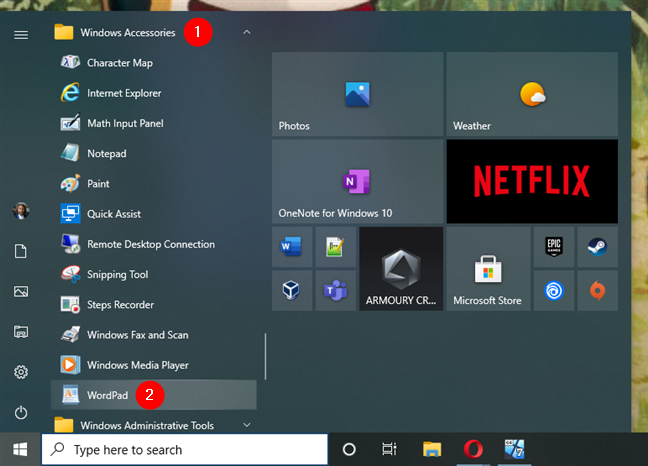The width and height of the screenshot is (648, 466).
Task: Open the user account picture menu
Action: 21,211
